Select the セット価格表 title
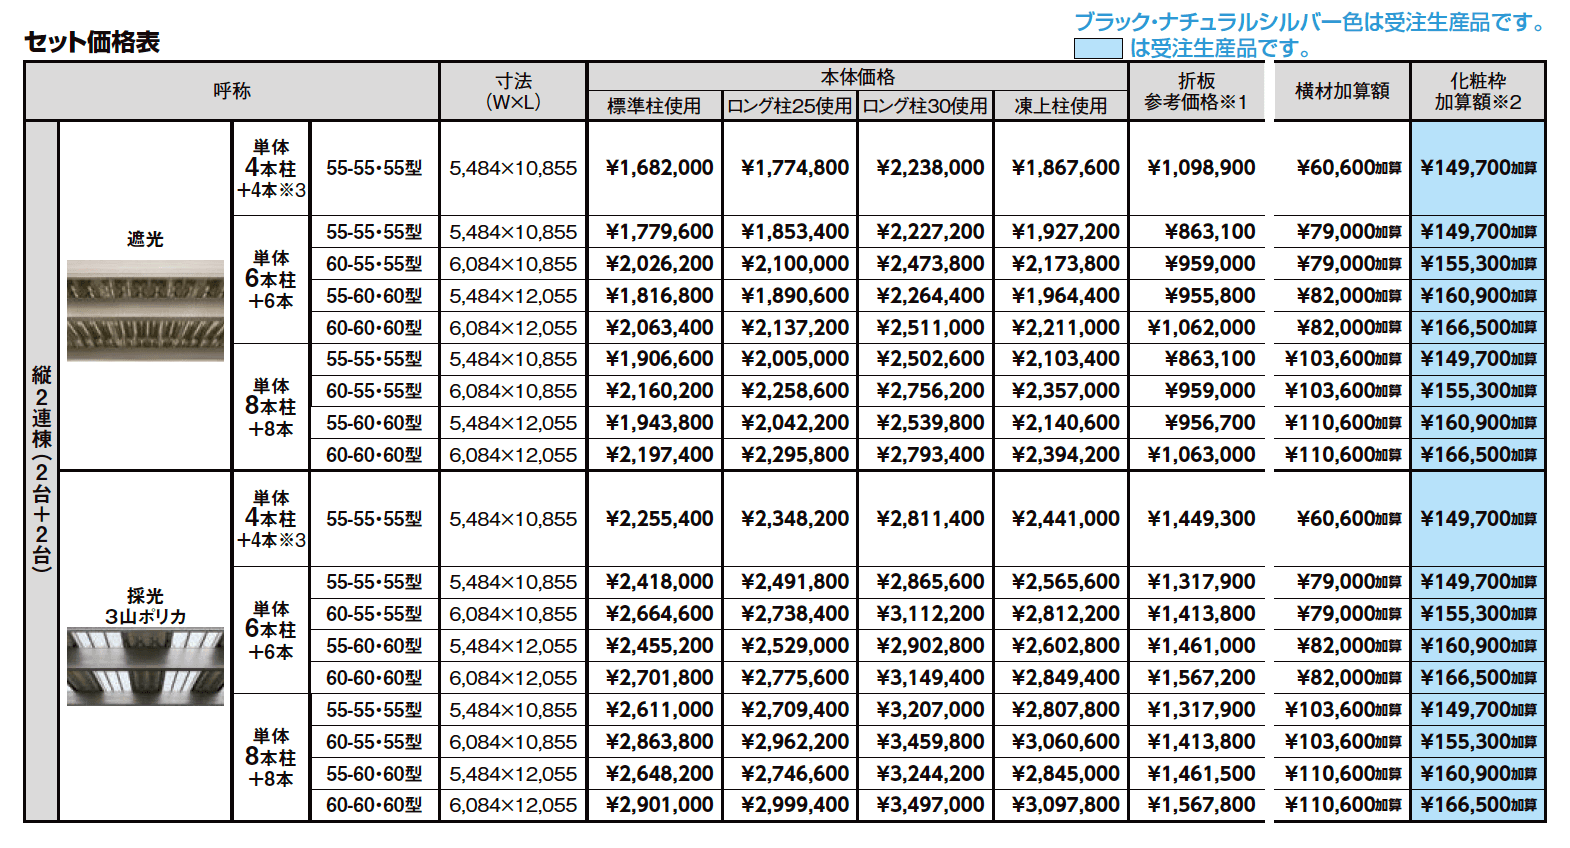This screenshot has height=848, width=1570. click(x=92, y=42)
